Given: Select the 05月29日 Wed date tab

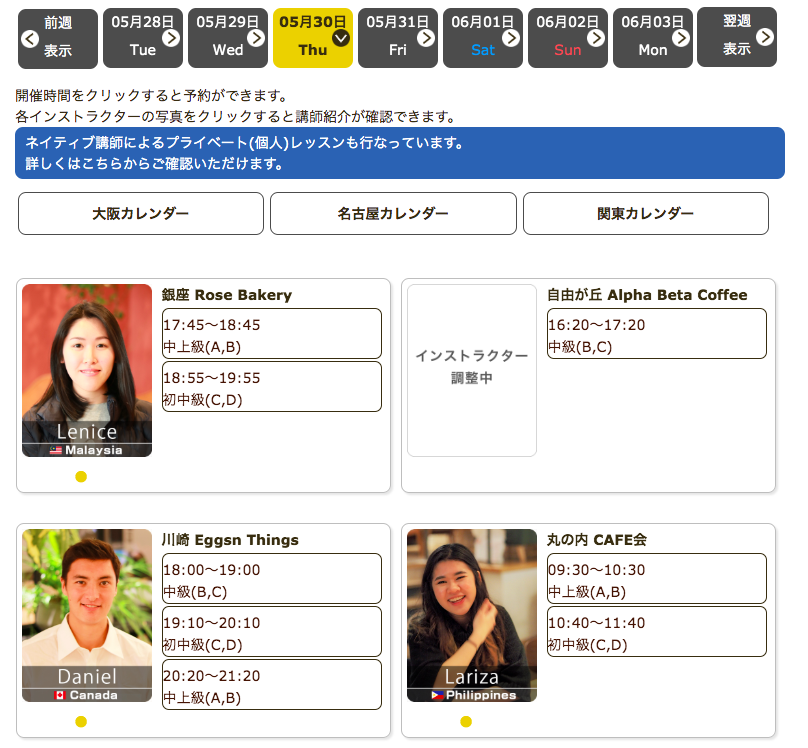Looking at the screenshot, I should coord(227,38).
